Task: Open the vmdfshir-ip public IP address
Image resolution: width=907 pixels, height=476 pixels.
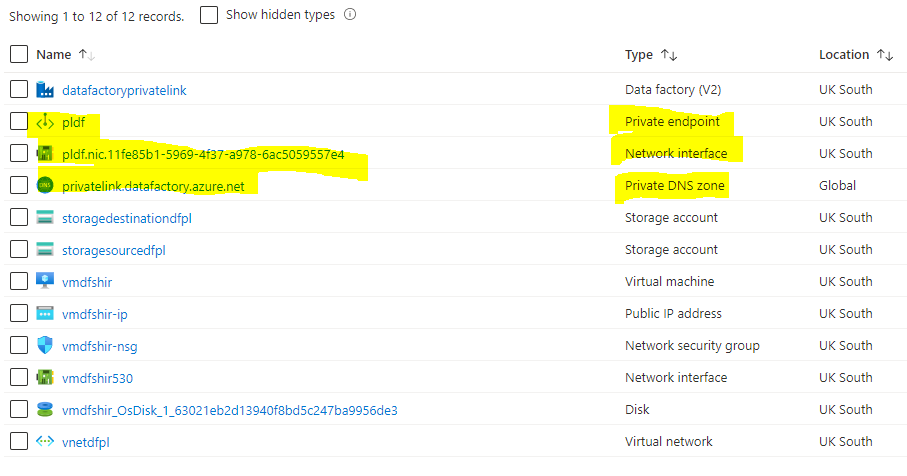Action: pos(95,315)
